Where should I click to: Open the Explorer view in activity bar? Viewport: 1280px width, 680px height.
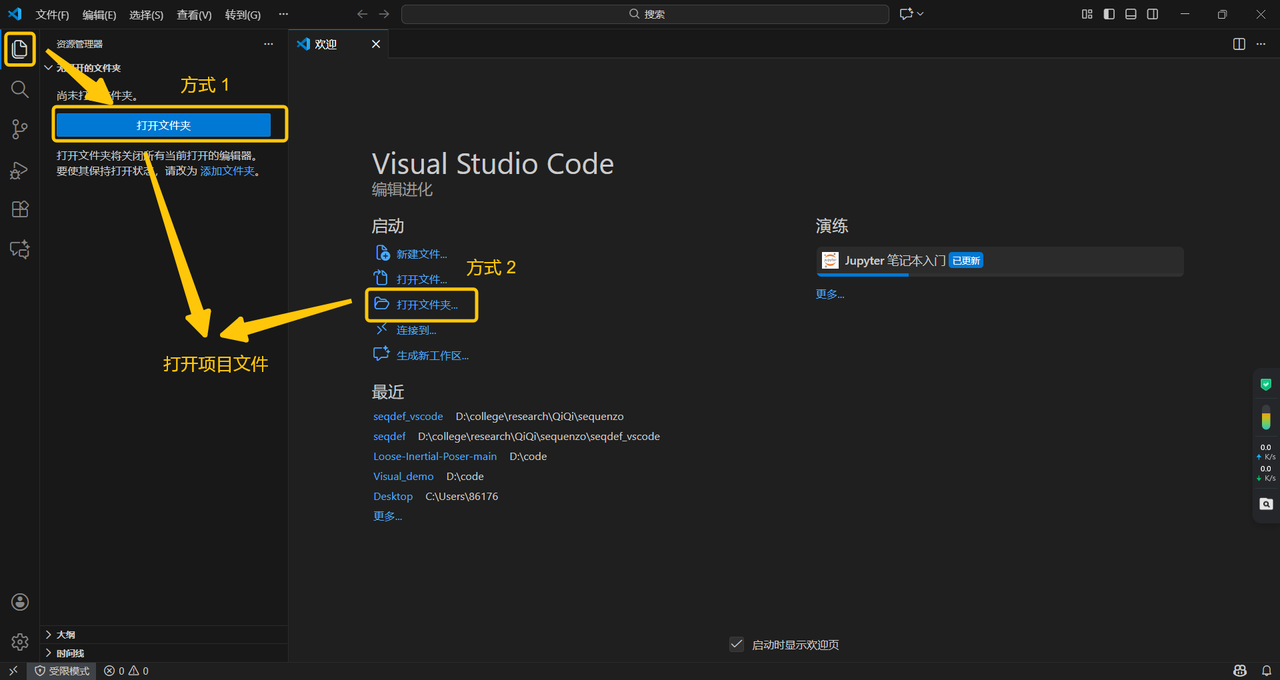pyautogui.click(x=19, y=49)
